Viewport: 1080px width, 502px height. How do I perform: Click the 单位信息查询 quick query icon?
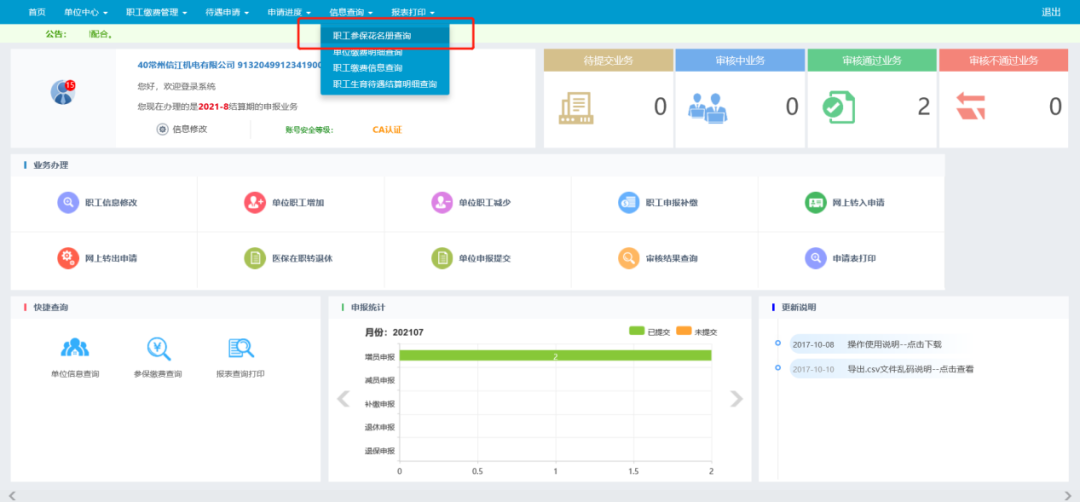(x=75, y=348)
